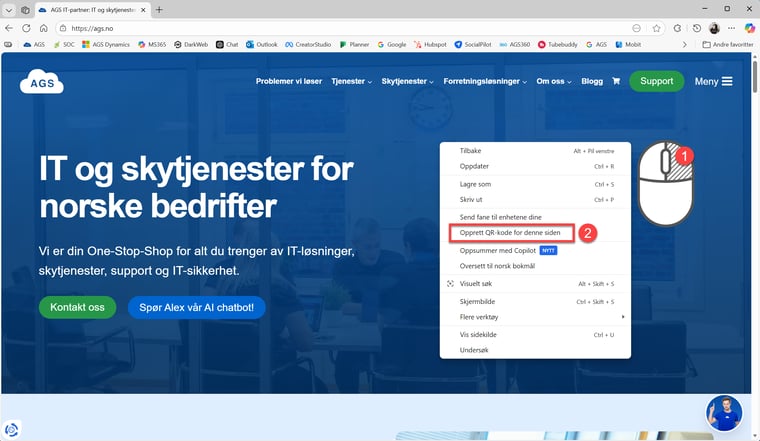760x441 pixels.
Task: Choose Skjermbilde in the context menu
Action: [535, 301]
